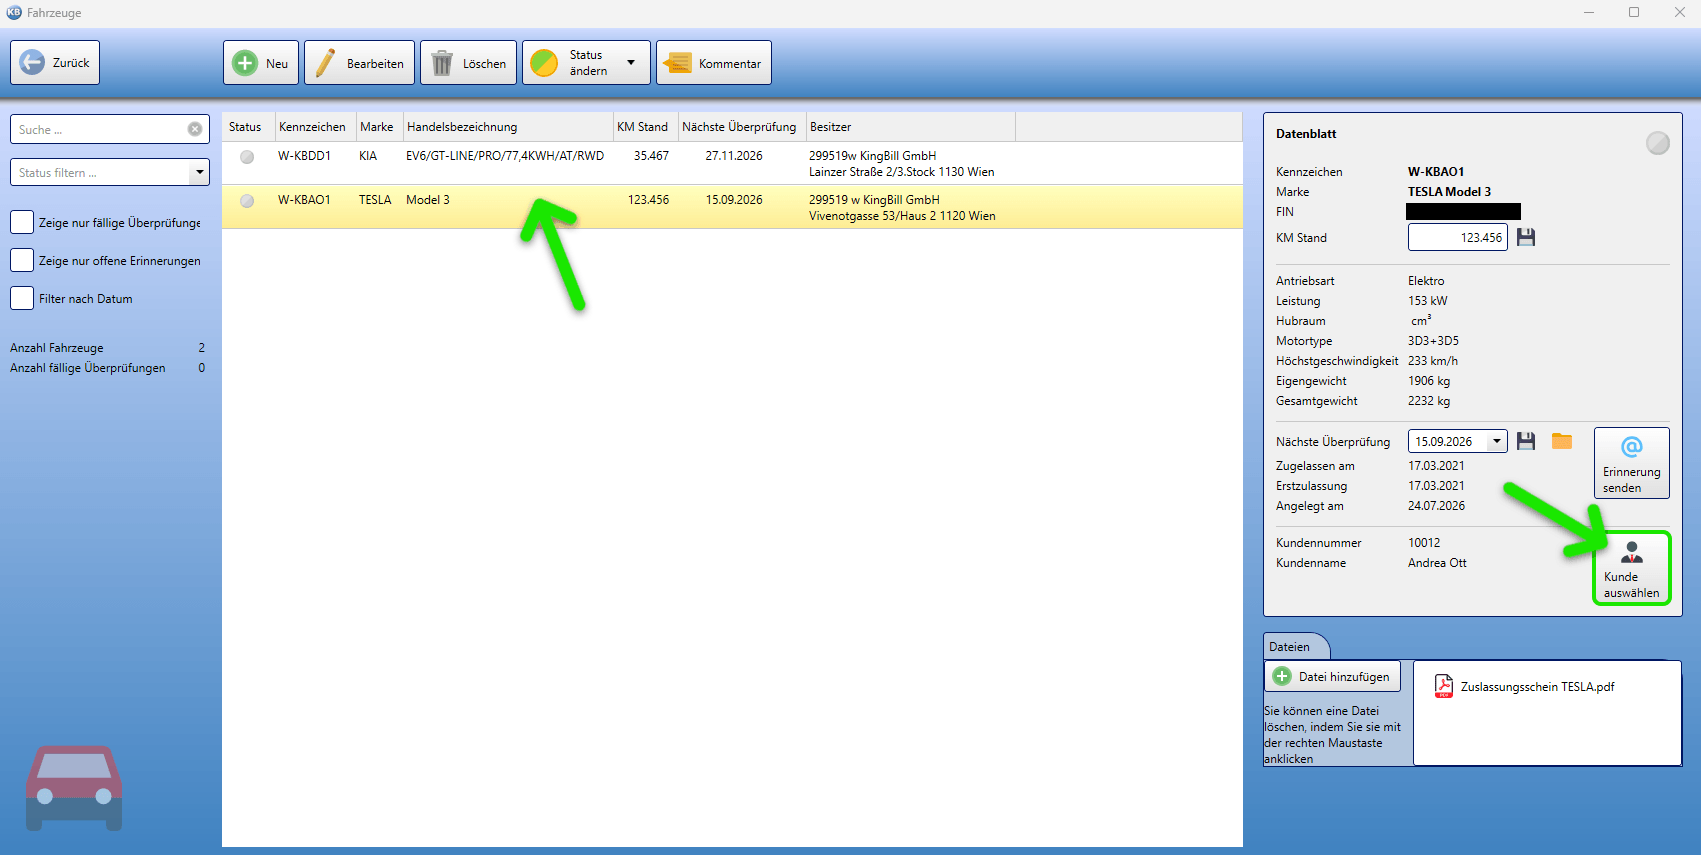Delete the vehicle using Löschen
This screenshot has width=1701, height=855.
468,63
